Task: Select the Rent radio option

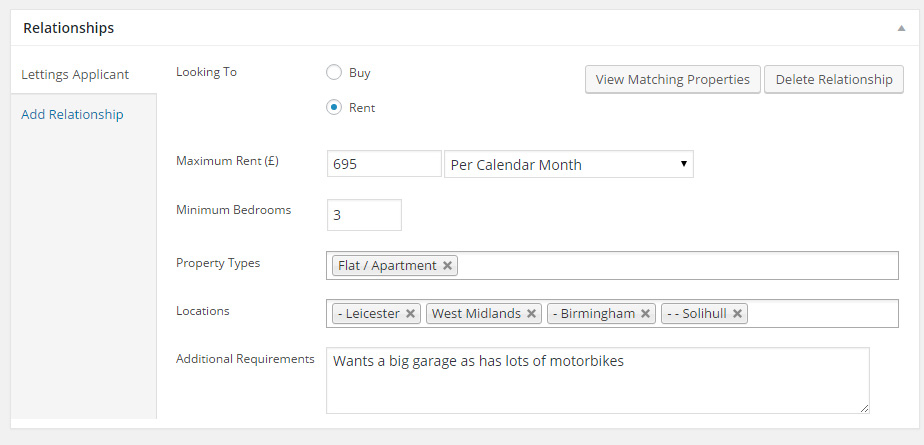Action: pyautogui.click(x=334, y=107)
